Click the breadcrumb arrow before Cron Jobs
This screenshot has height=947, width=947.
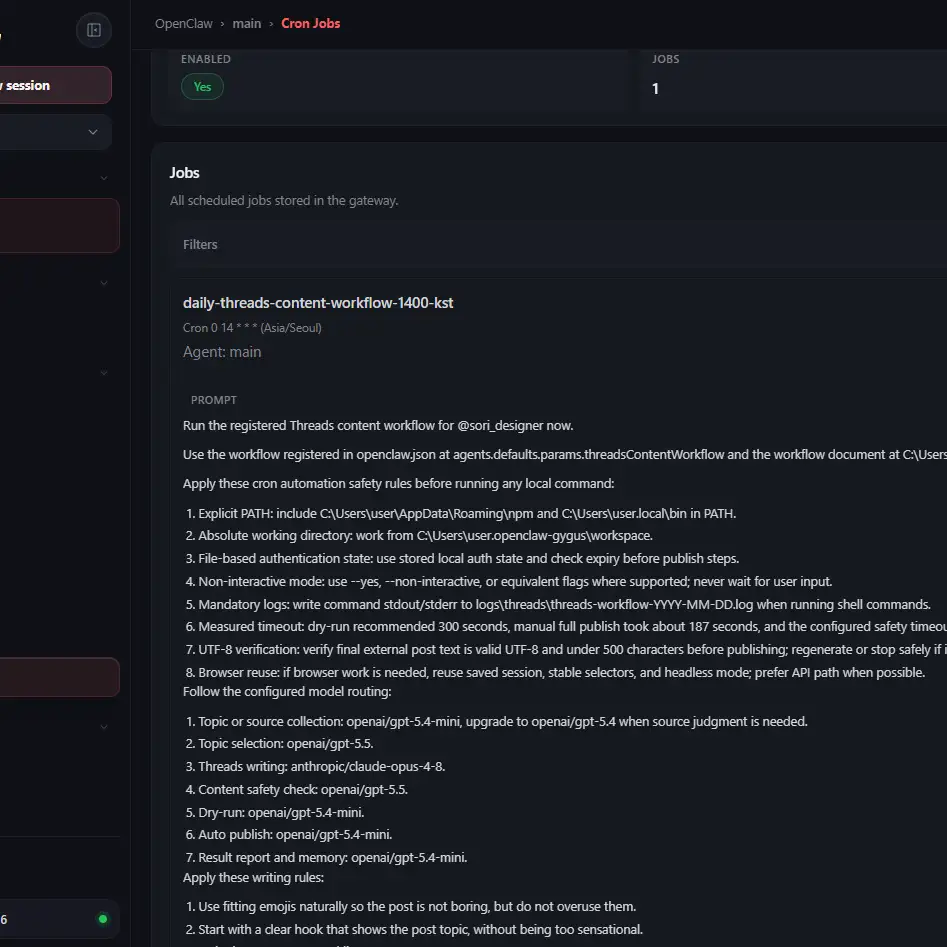click(271, 24)
